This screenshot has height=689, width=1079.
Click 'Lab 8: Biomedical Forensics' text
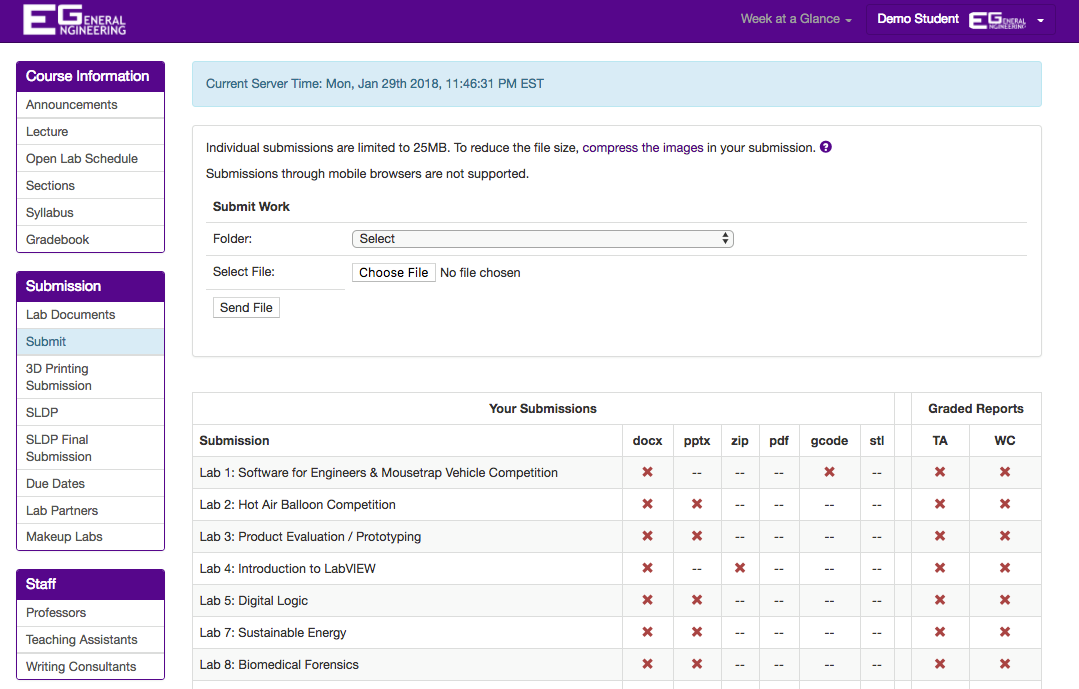pos(279,665)
